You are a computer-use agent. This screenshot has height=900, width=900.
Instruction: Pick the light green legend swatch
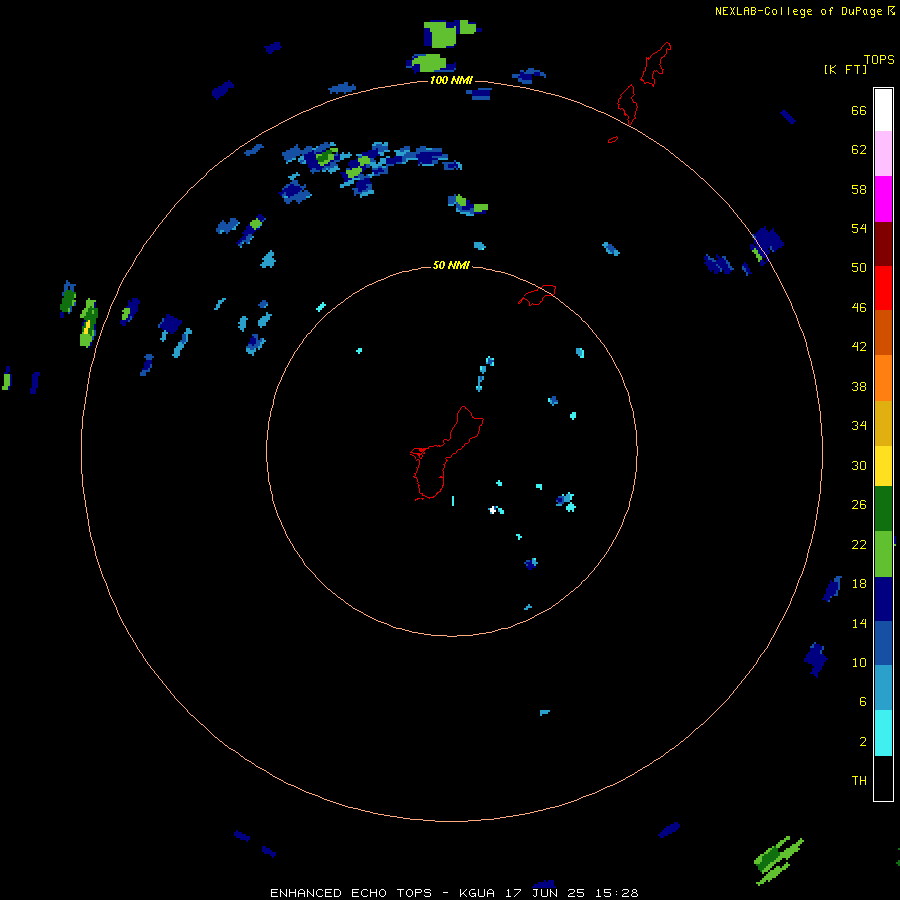pyautogui.click(x=883, y=554)
